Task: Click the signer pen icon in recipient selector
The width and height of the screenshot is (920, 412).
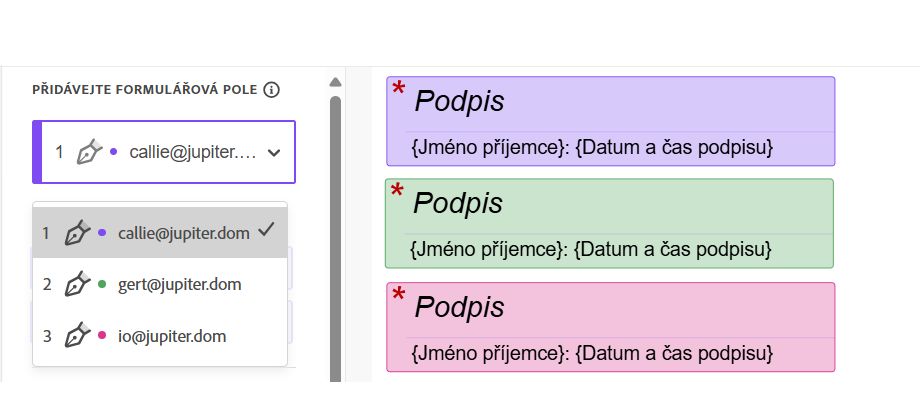Action: [89, 152]
